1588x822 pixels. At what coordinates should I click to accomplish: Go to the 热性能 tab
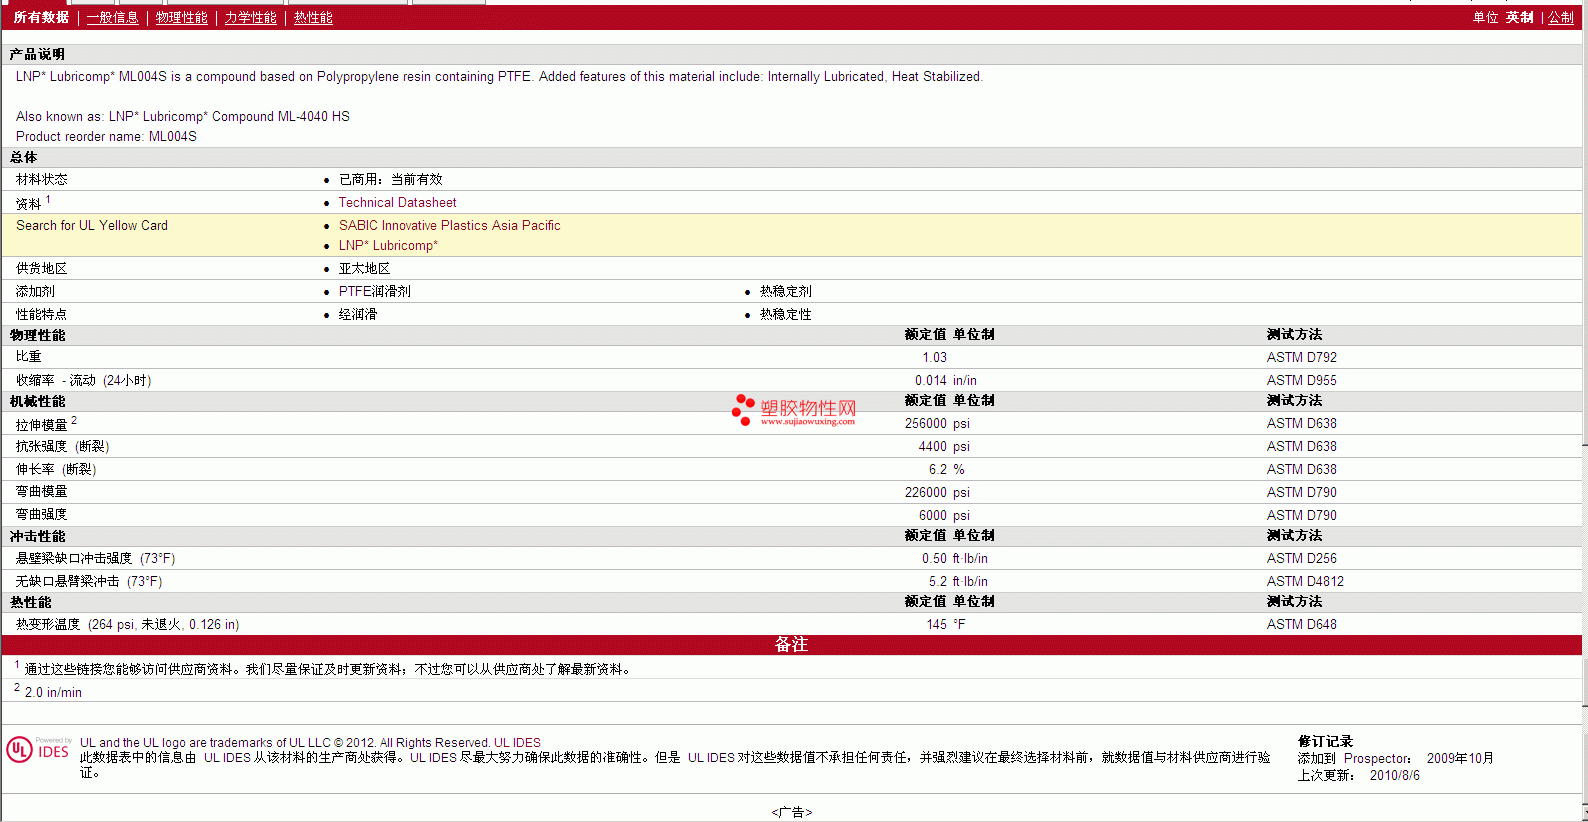(314, 18)
